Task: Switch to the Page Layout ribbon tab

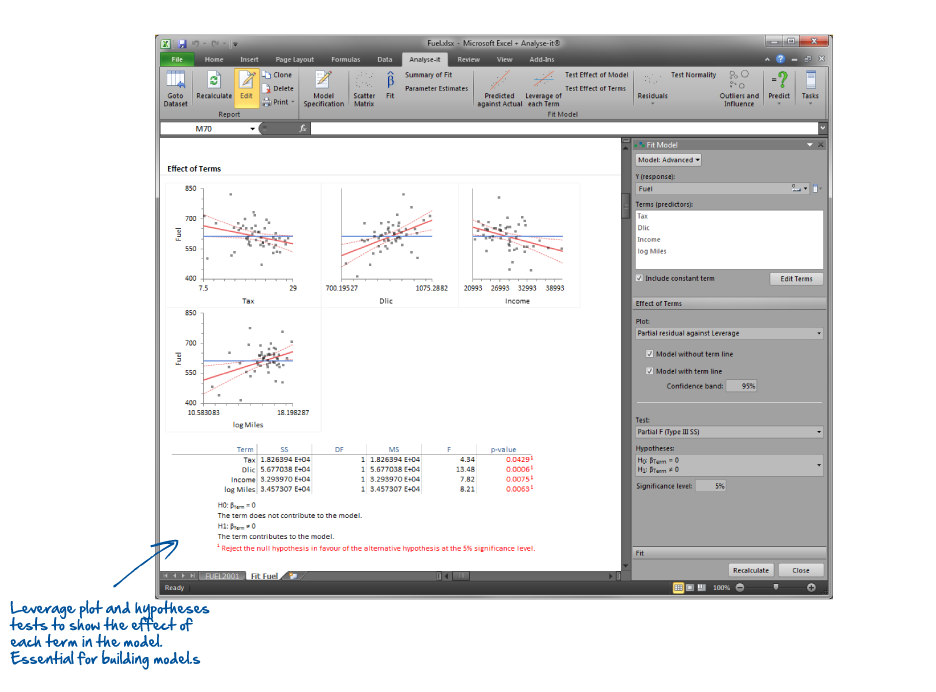Action: point(294,59)
